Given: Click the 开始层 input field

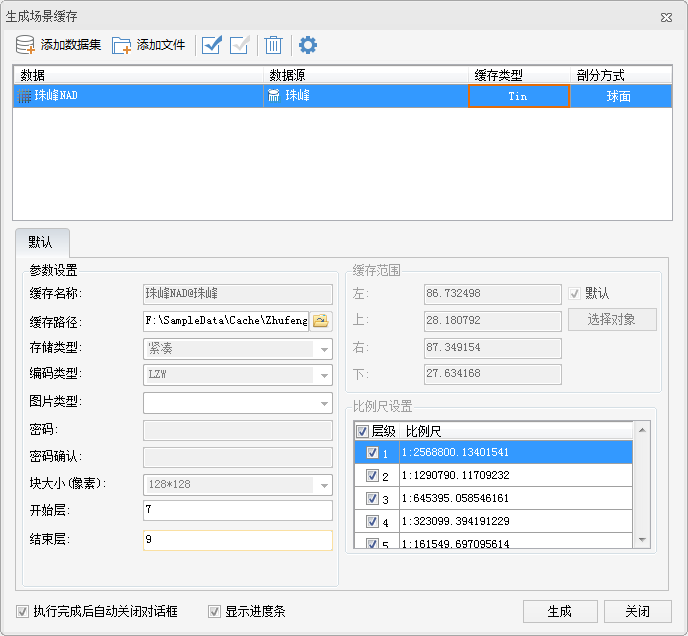Looking at the screenshot, I should [x=237, y=511].
